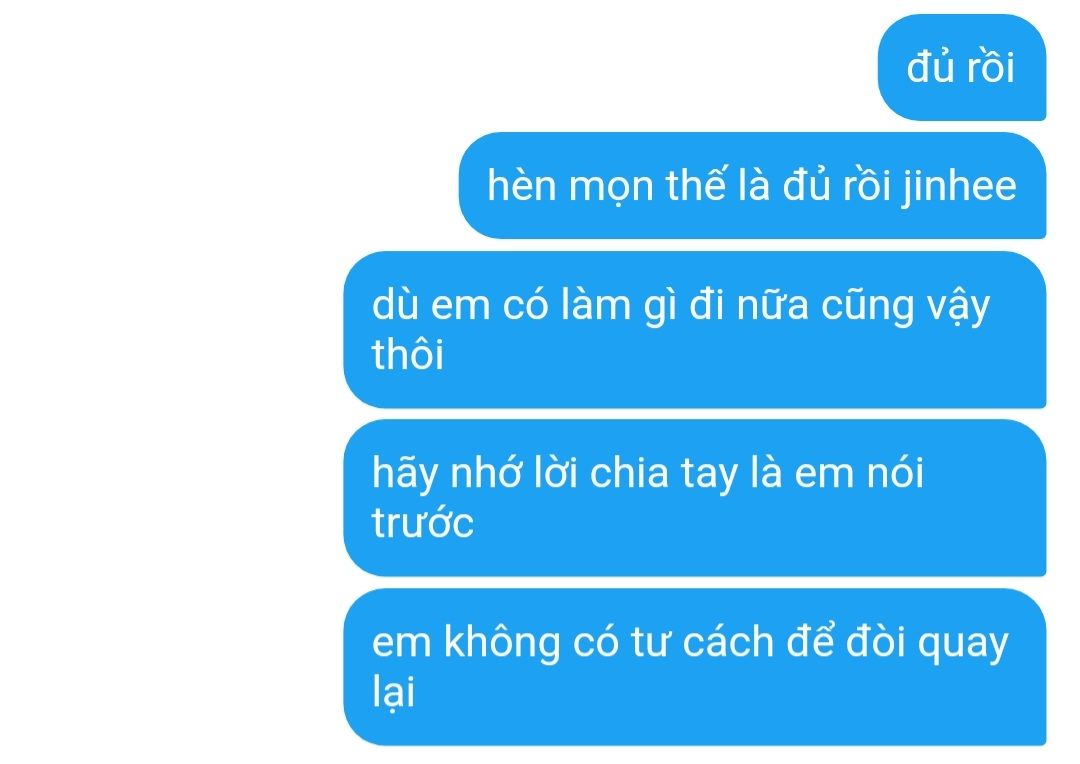Select the word "không" in last message
Screen dimensions: 1080x764
(502, 643)
